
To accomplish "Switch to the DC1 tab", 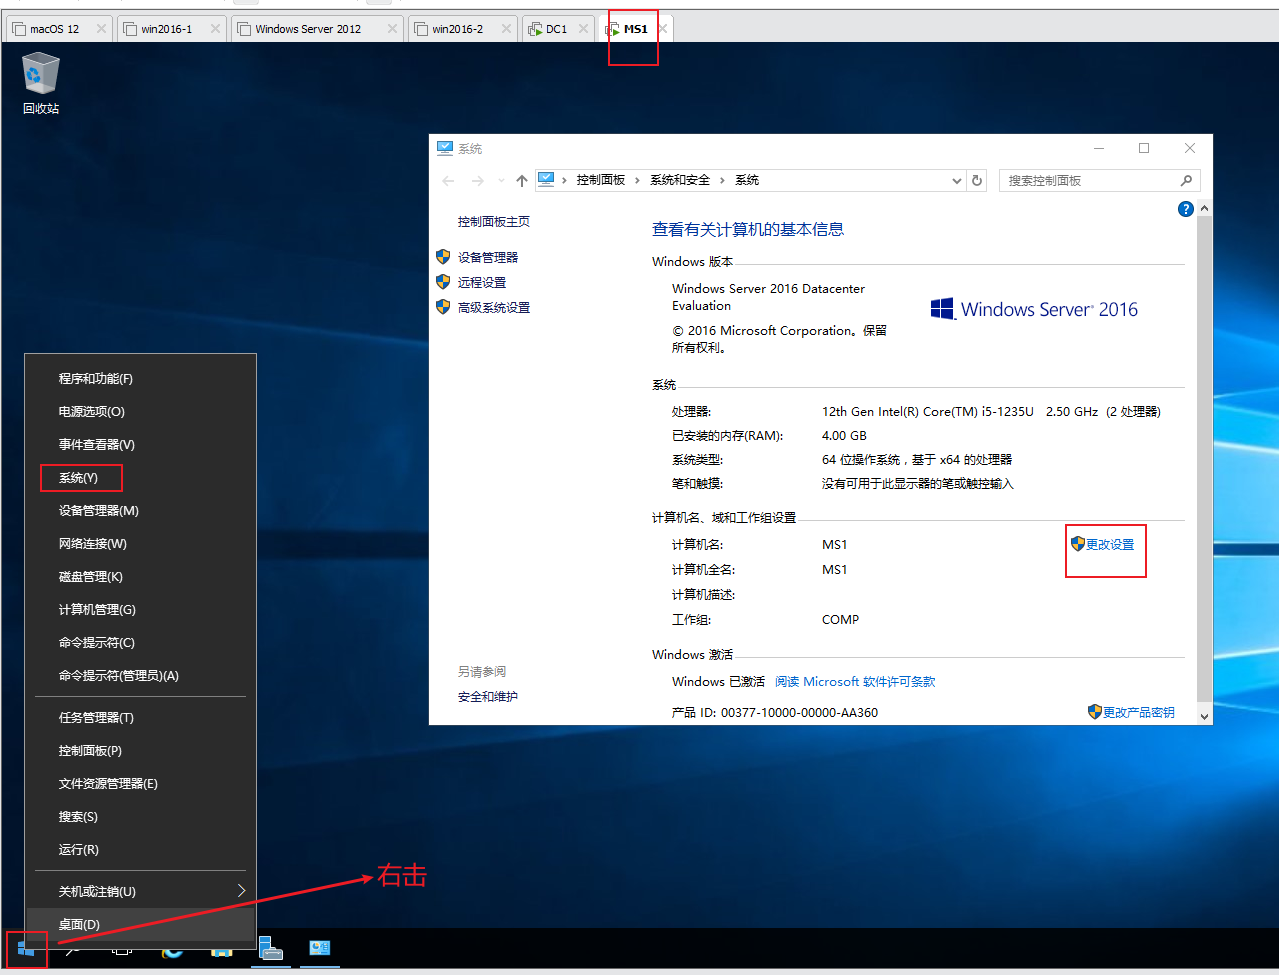I will point(556,29).
